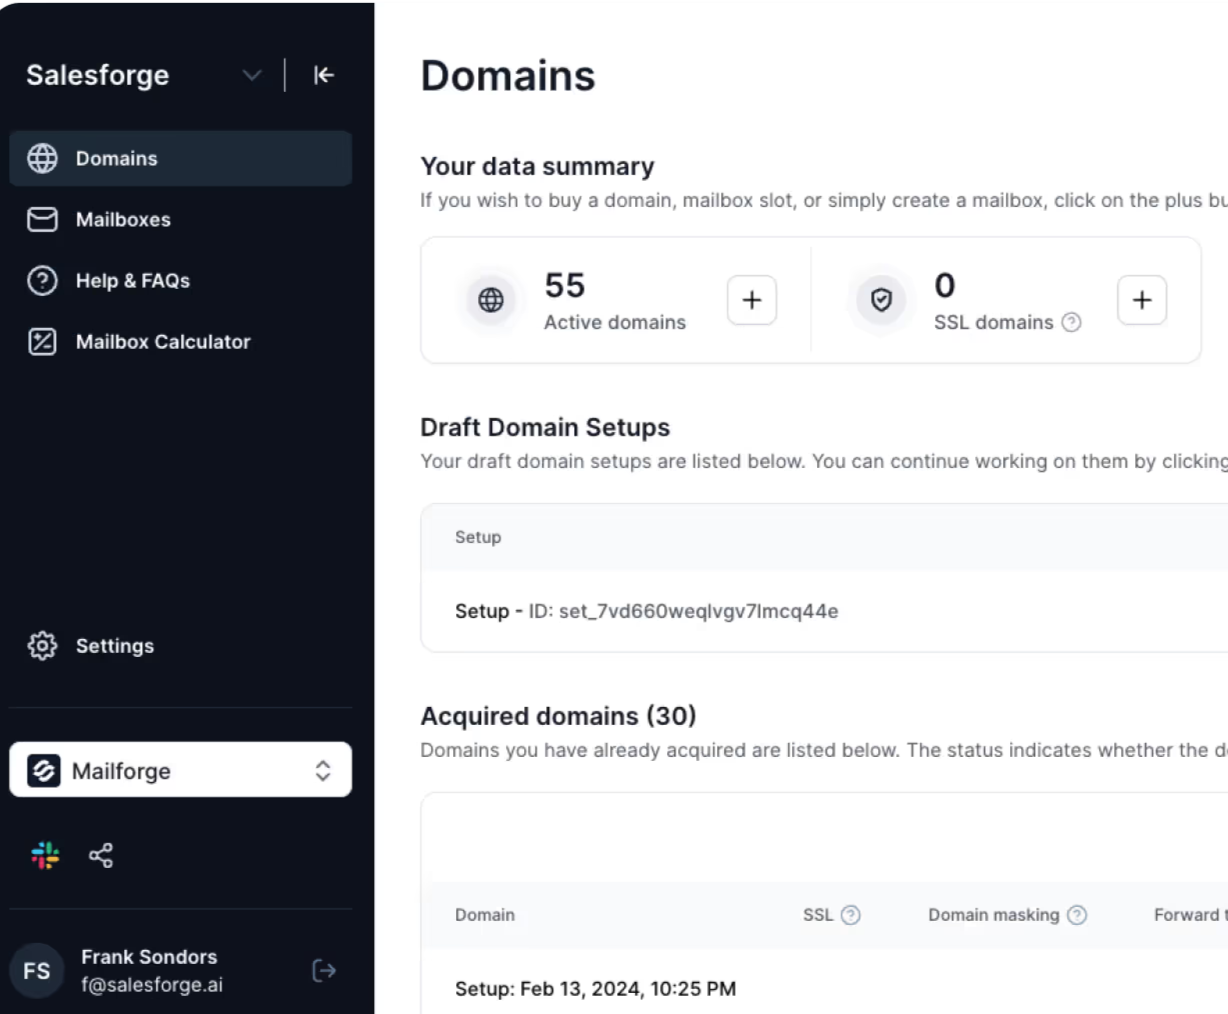Open the draft setup set_7vd660weqlvgv7lmcq44e row
1228x1014 pixels.
(824, 611)
